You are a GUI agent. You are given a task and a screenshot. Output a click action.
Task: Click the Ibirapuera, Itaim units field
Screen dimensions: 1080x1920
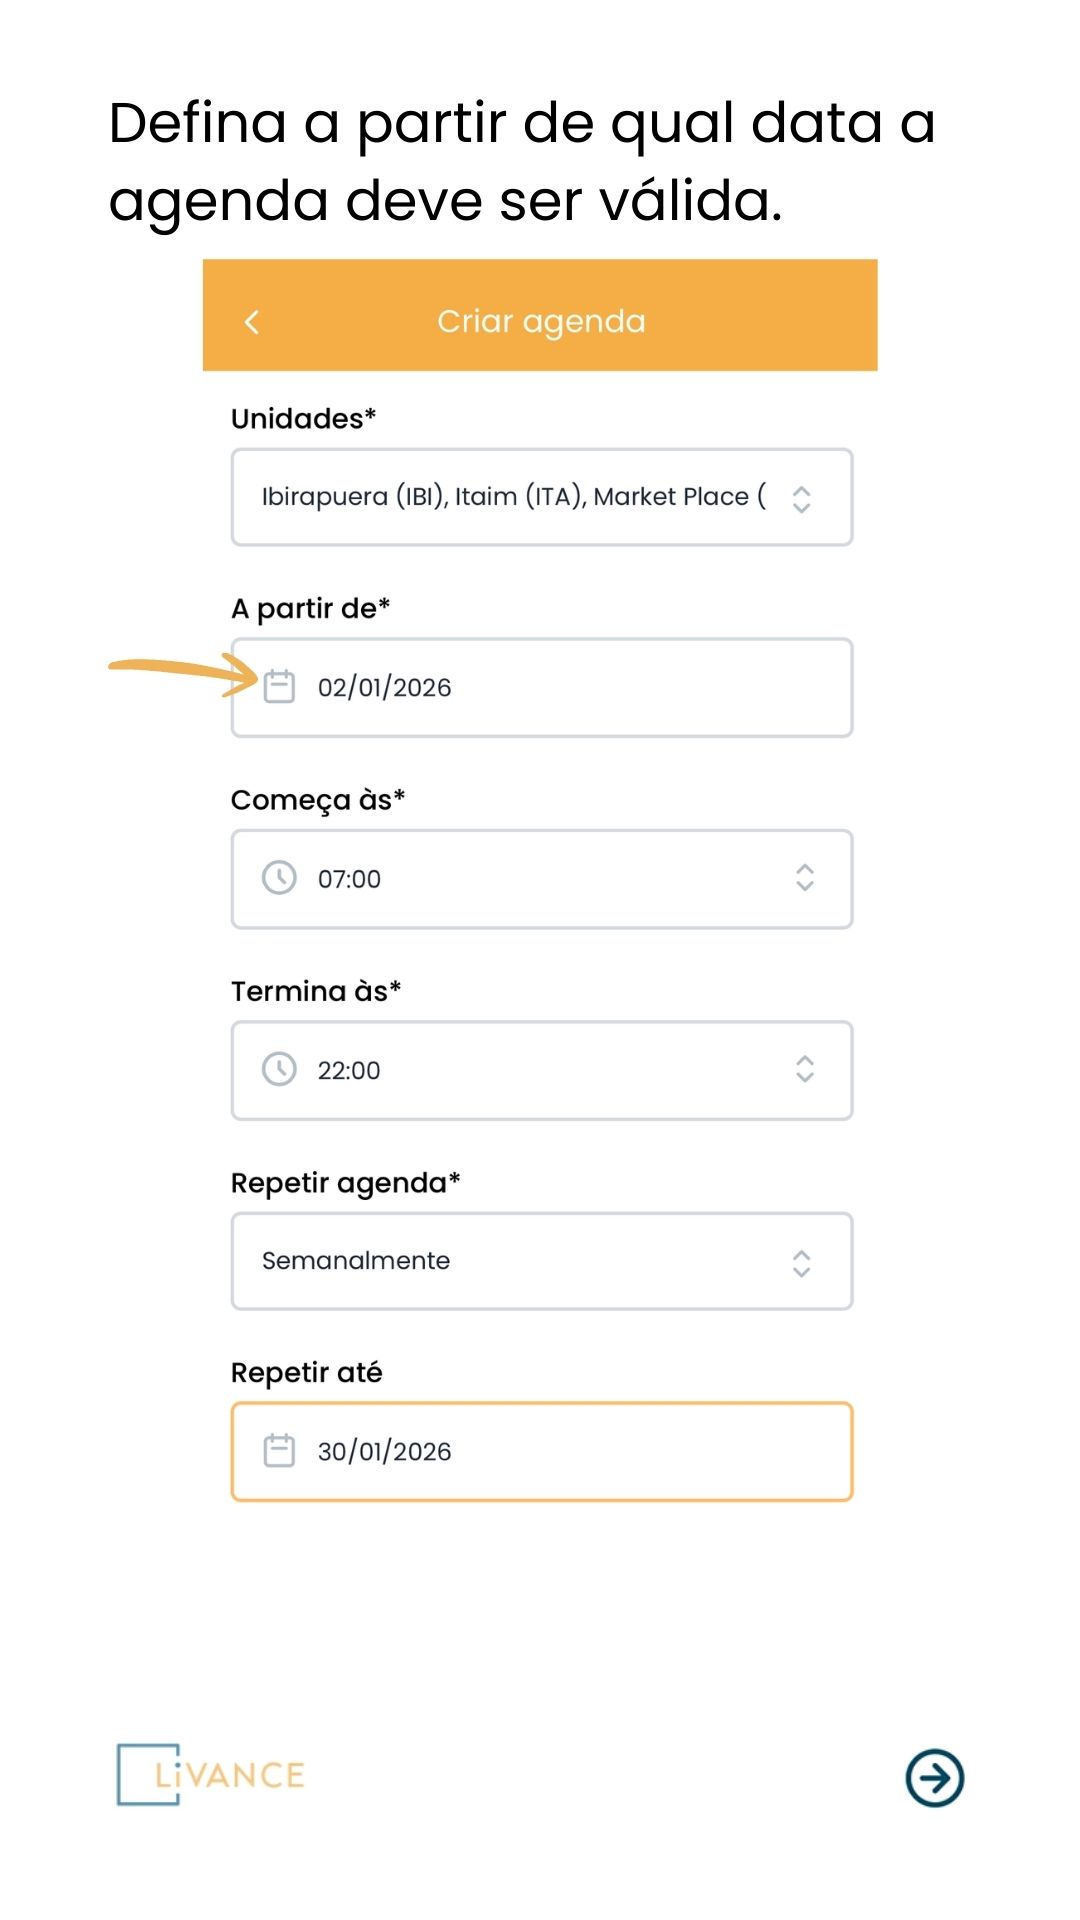tap(542, 497)
